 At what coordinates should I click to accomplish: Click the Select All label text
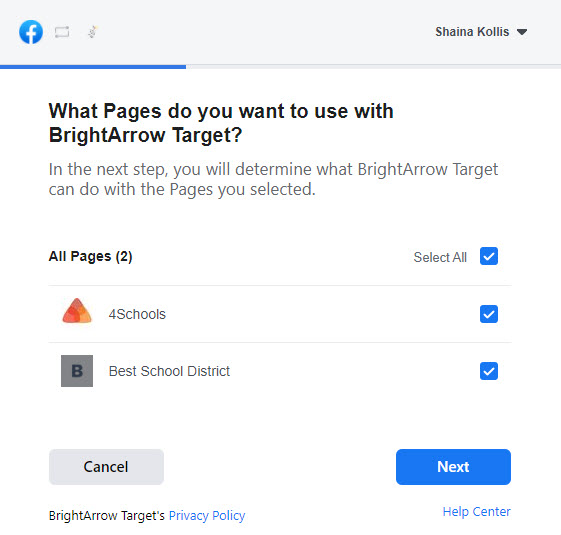pos(440,257)
